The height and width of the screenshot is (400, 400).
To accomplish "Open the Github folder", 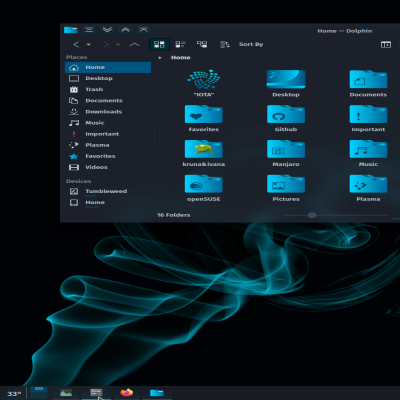I will click(x=286, y=118).
